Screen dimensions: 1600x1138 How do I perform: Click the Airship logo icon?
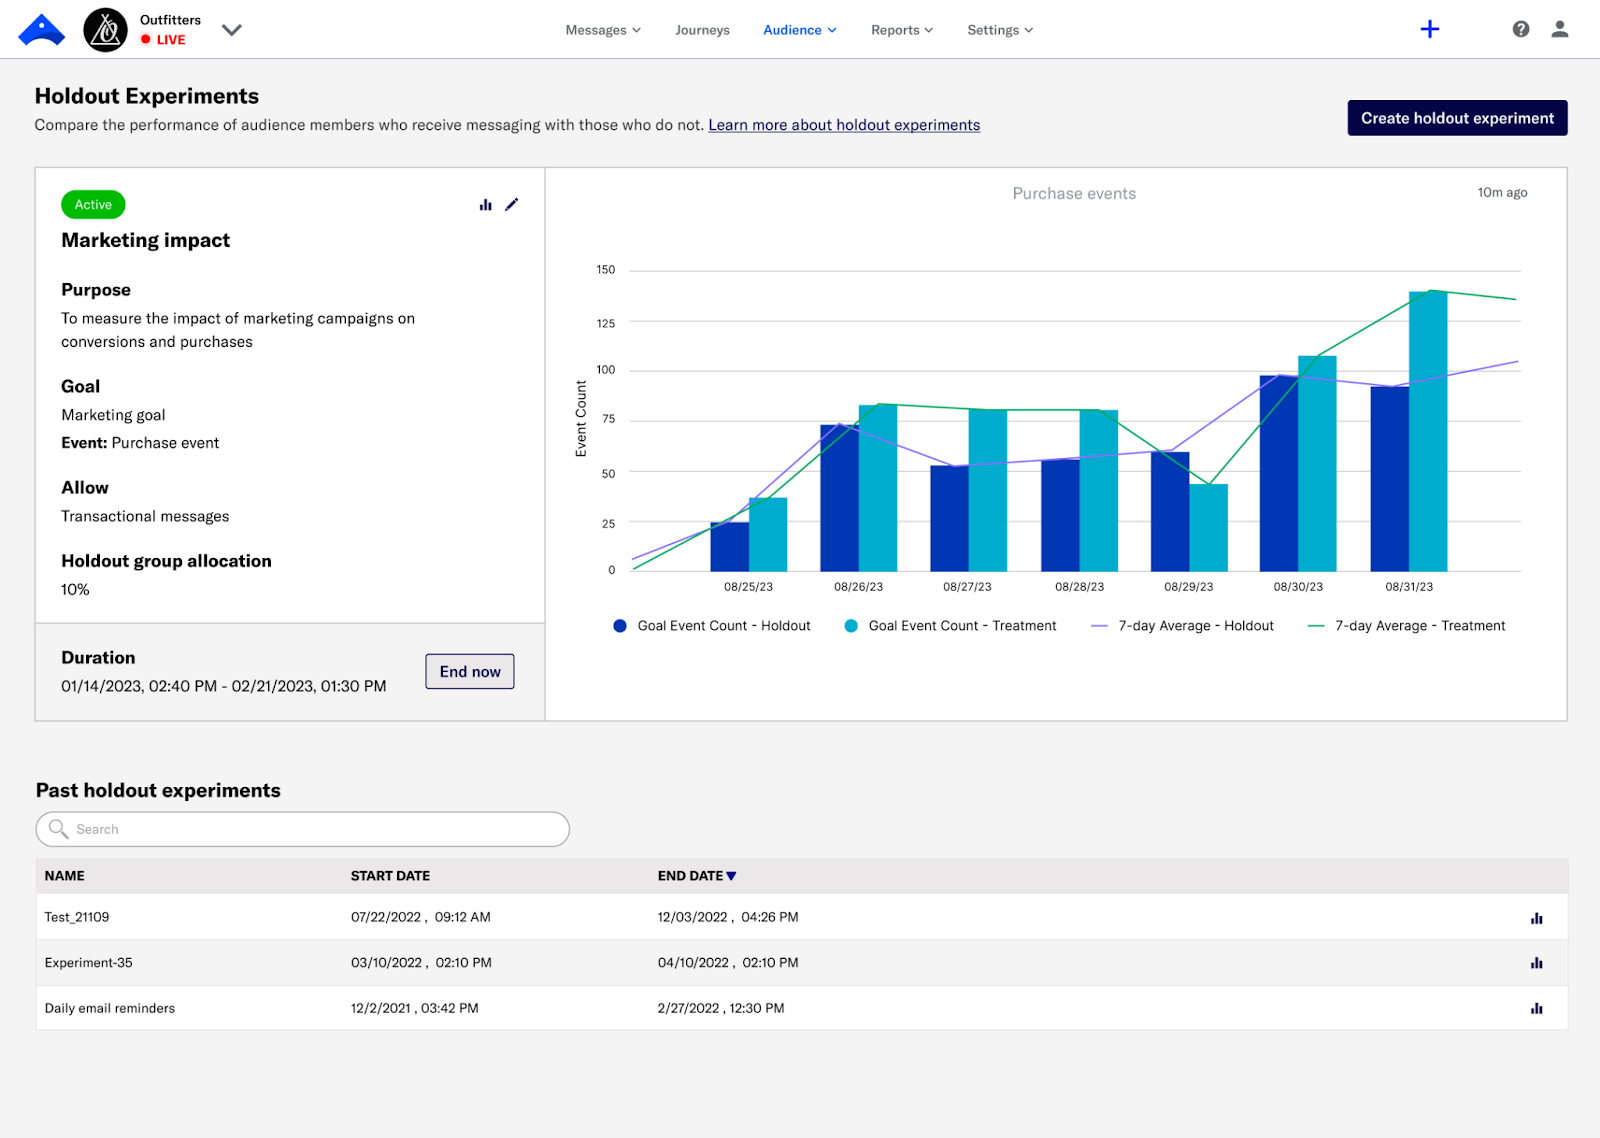pos(41,30)
